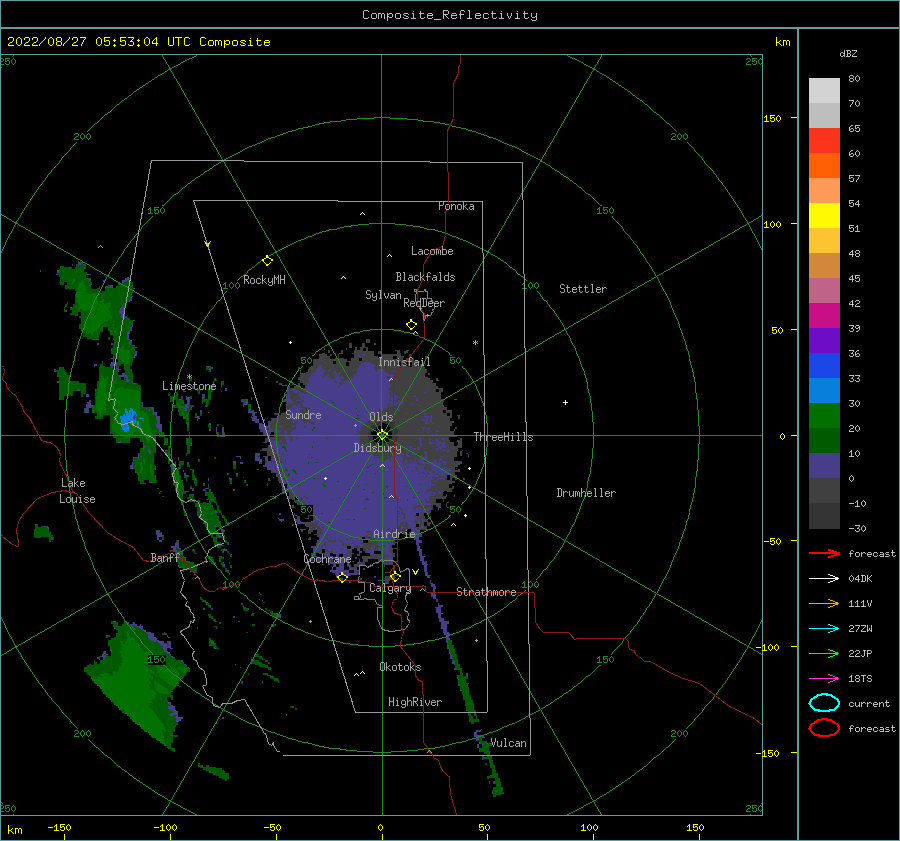The width and height of the screenshot is (900, 841).
Task: Click the Vulcan town label
Action: click(x=508, y=743)
